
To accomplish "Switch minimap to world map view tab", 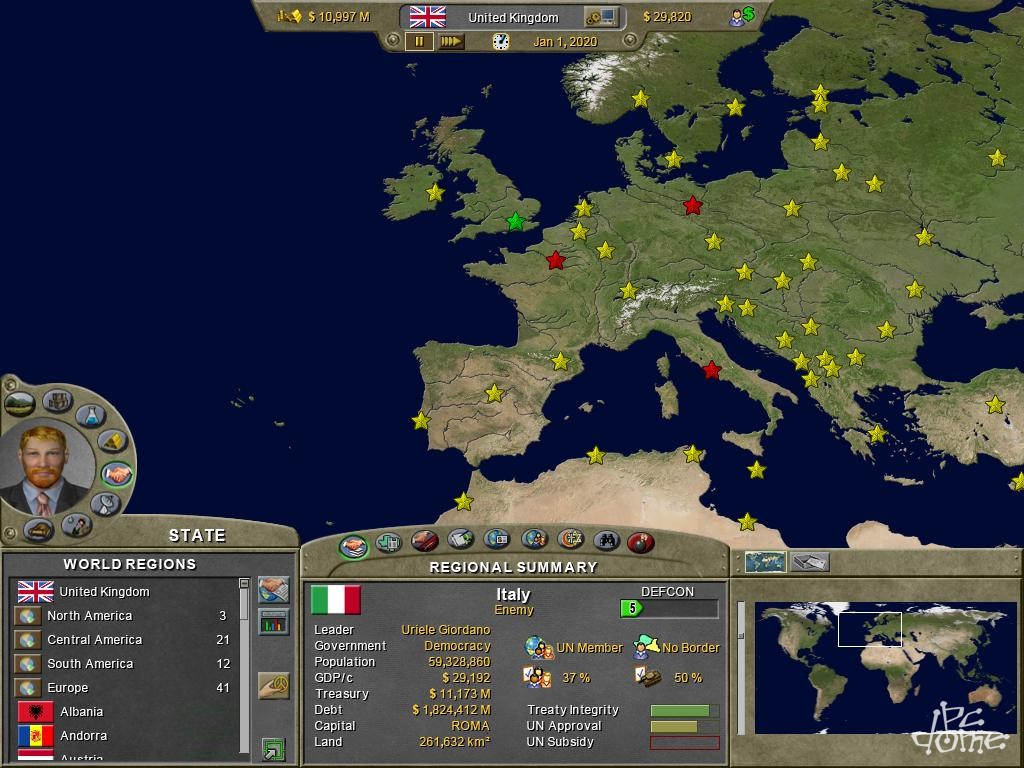I will point(766,562).
